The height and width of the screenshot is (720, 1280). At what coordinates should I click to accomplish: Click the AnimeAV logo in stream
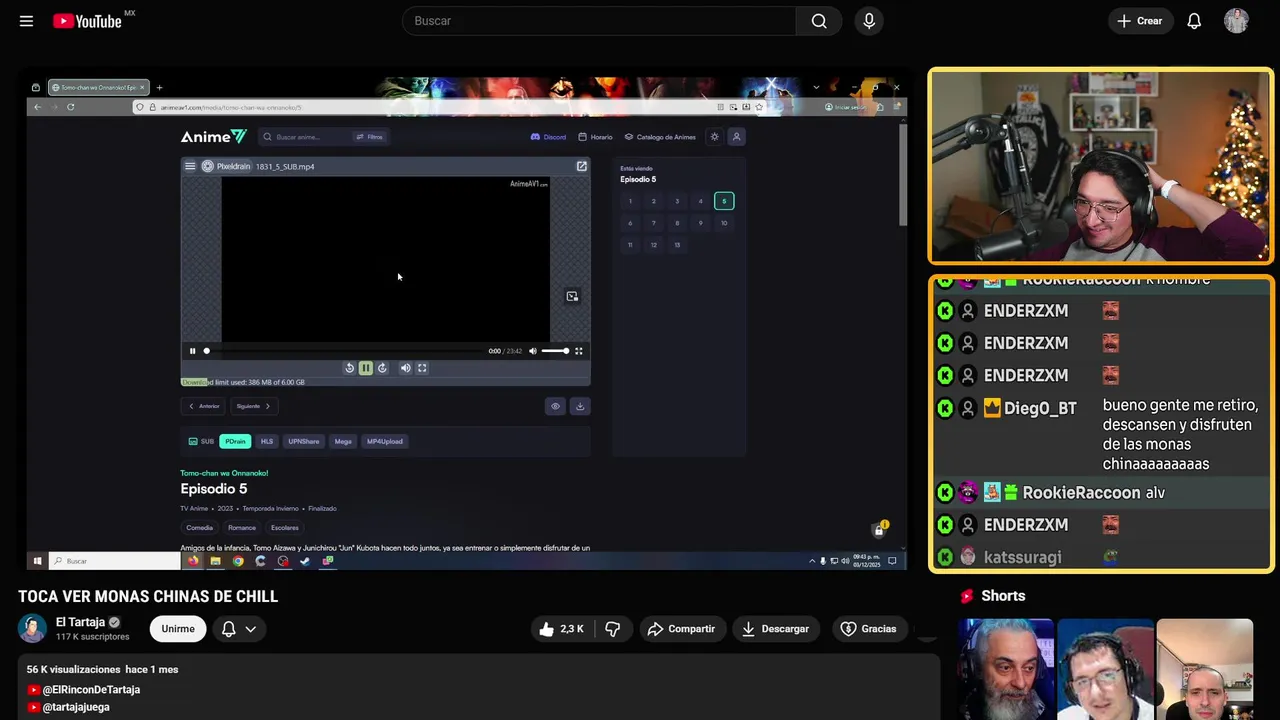pos(213,137)
